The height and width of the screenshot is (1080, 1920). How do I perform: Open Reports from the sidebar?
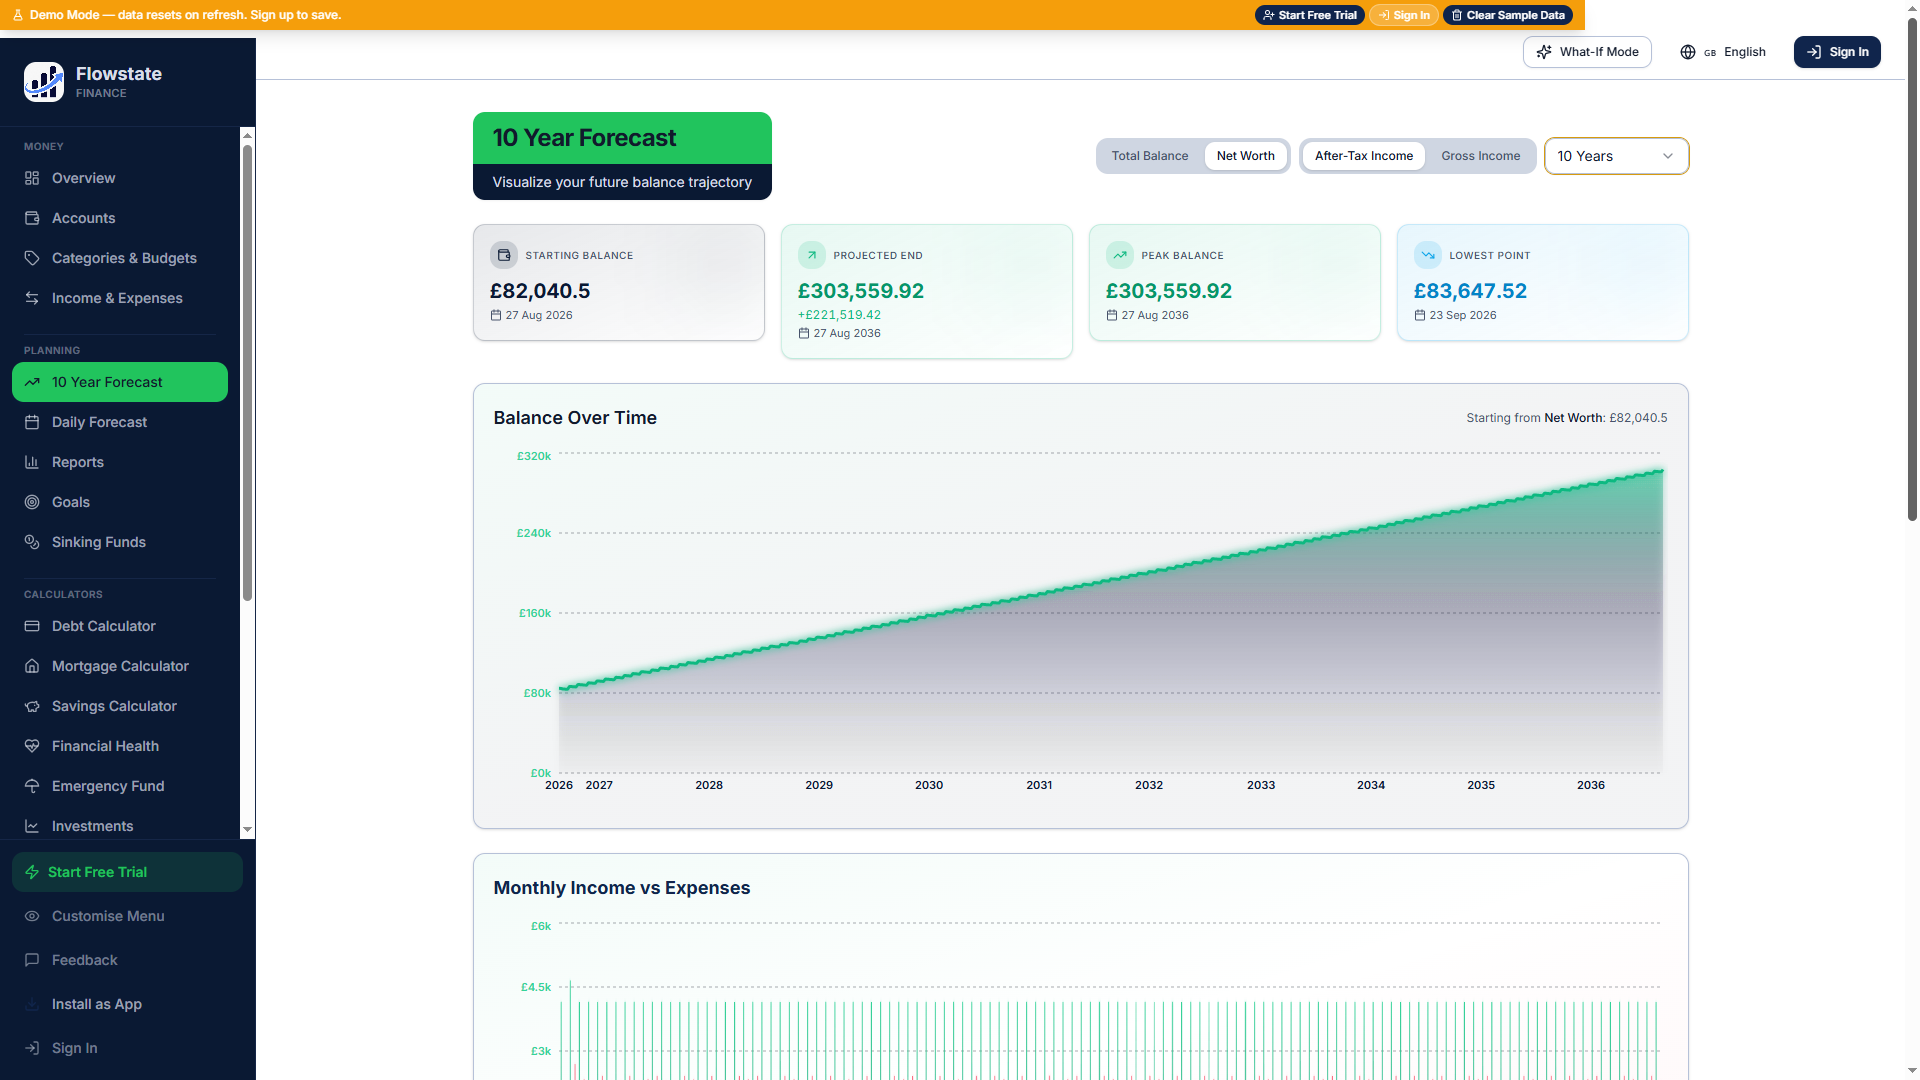pos(120,462)
